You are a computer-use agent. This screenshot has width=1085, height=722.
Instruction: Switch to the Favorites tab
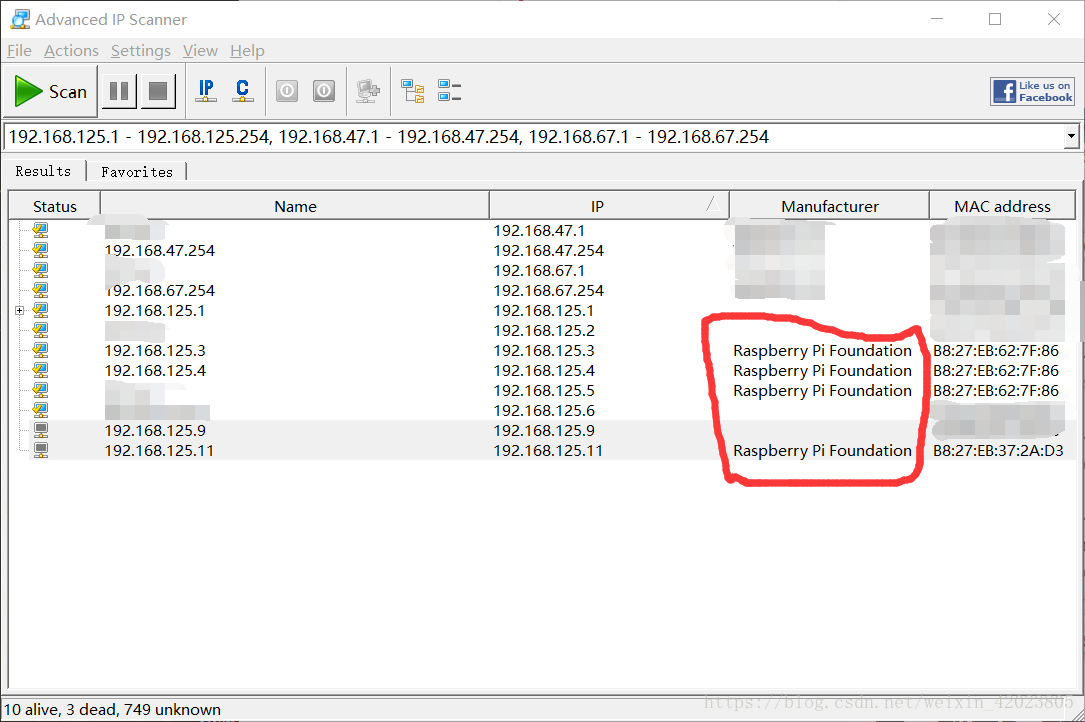137,172
